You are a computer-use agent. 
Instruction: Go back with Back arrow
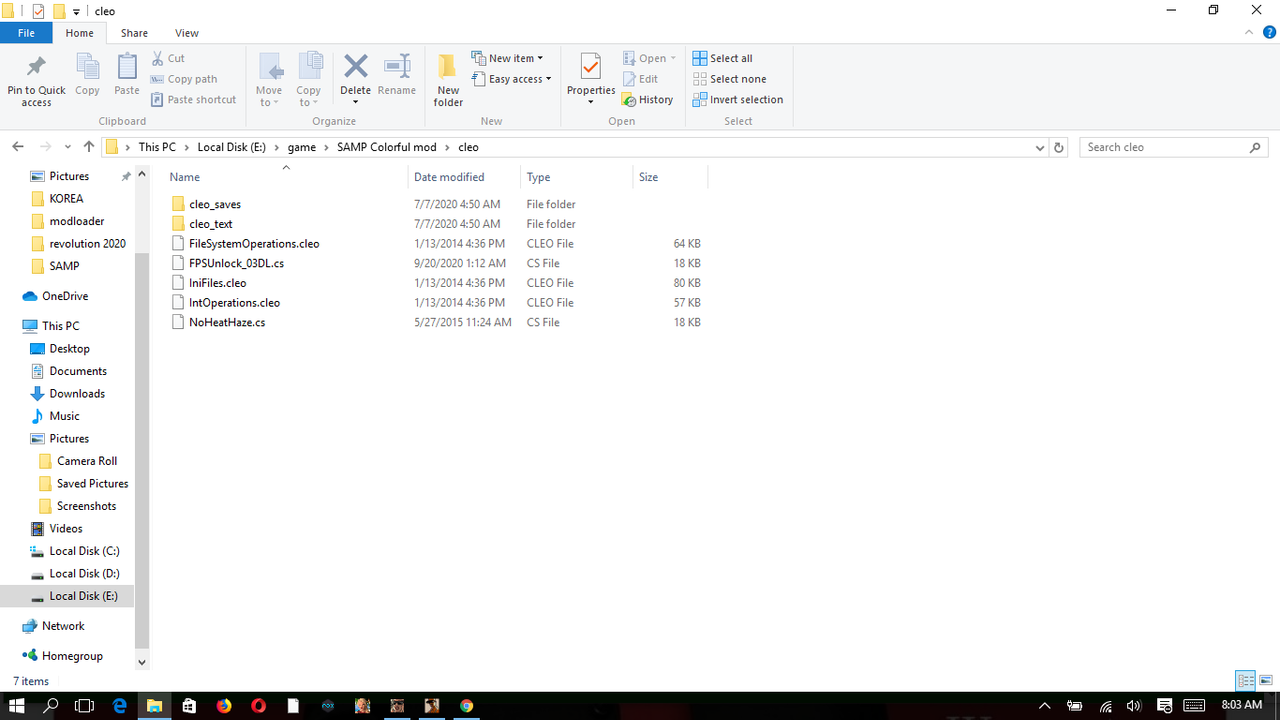(x=18, y=147)
